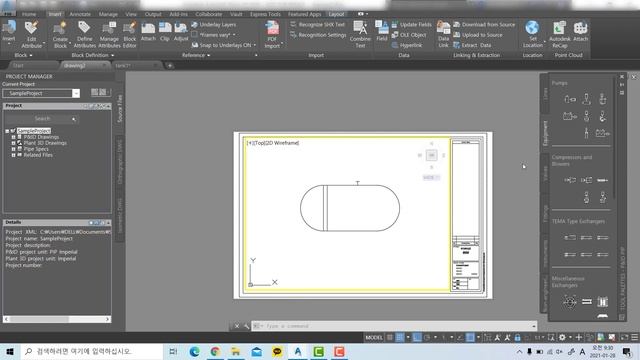This screenshot has width=640, height=360.
Task: Open the View ribbon tab
Action: (x=131, y=14)
